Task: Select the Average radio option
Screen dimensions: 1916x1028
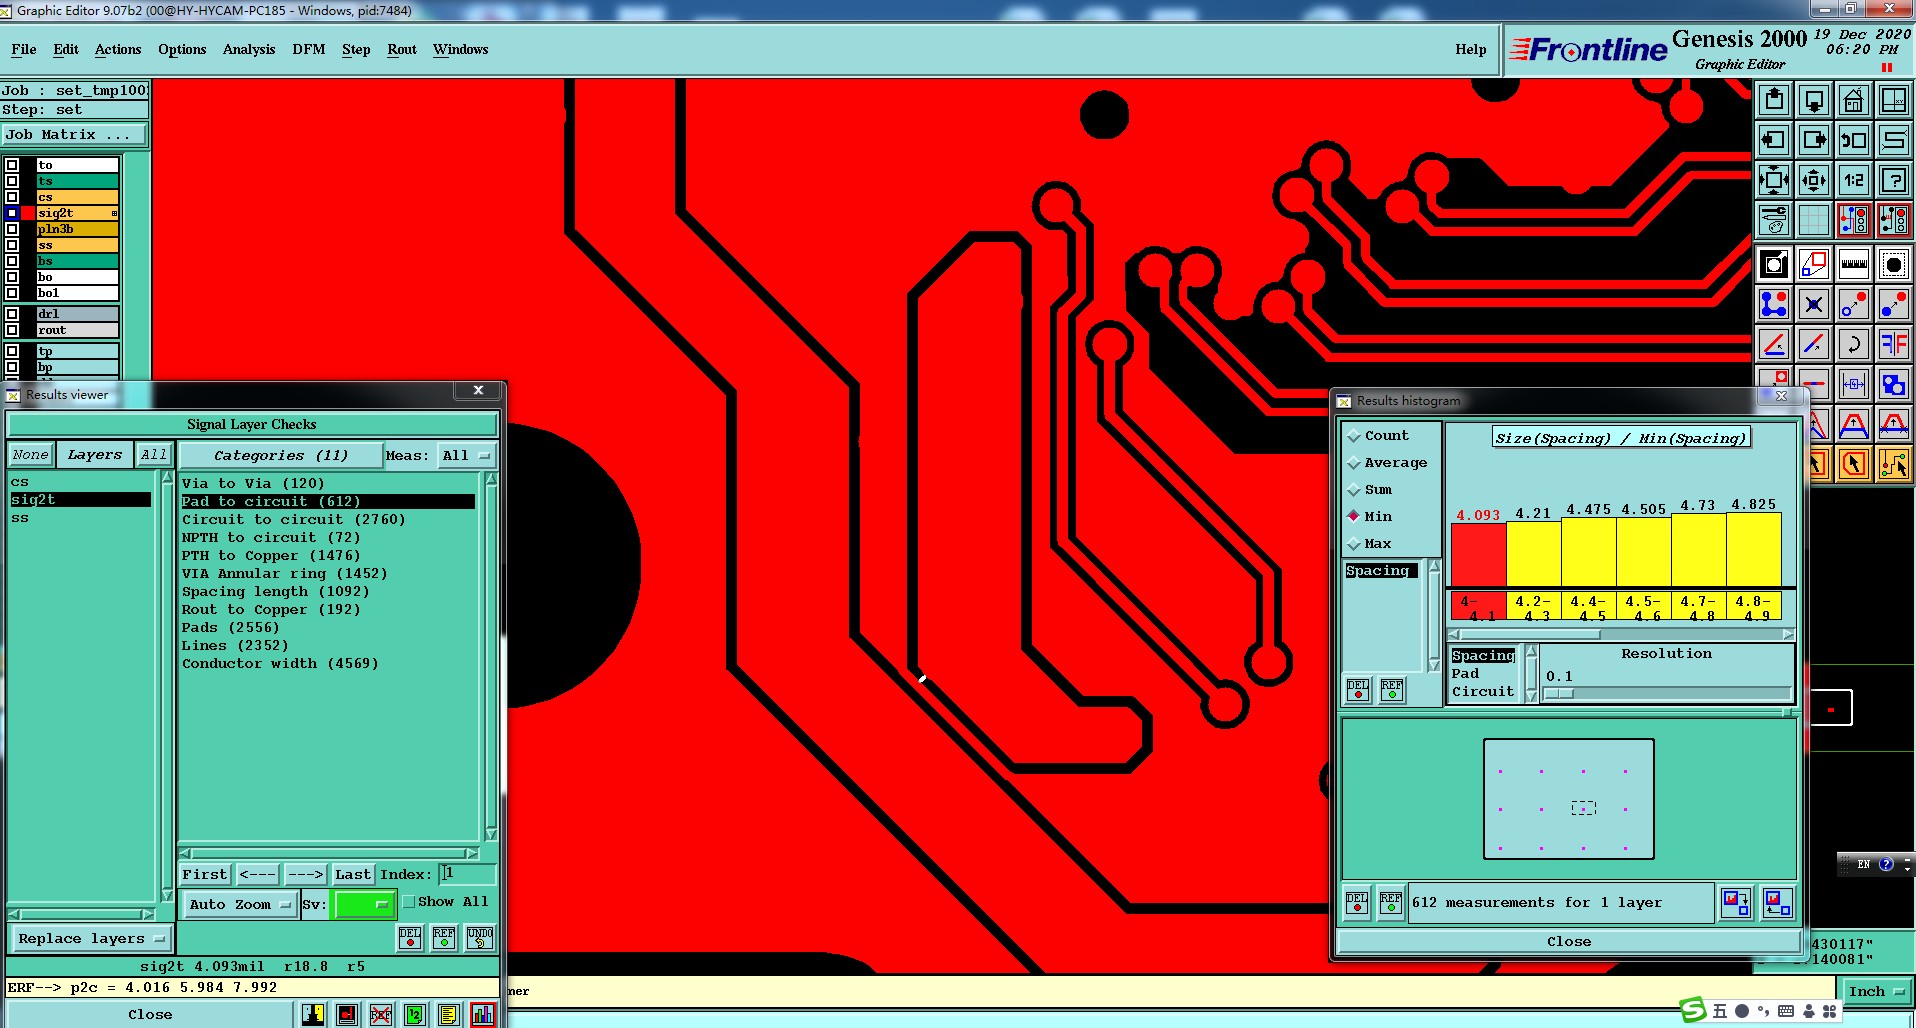Action: pos(1387,463)
